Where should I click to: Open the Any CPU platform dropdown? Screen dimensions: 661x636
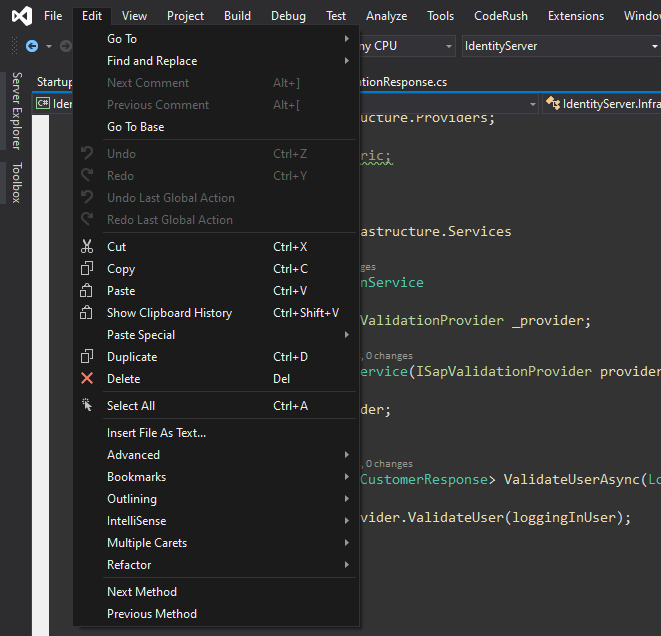[x=449, y=46]
